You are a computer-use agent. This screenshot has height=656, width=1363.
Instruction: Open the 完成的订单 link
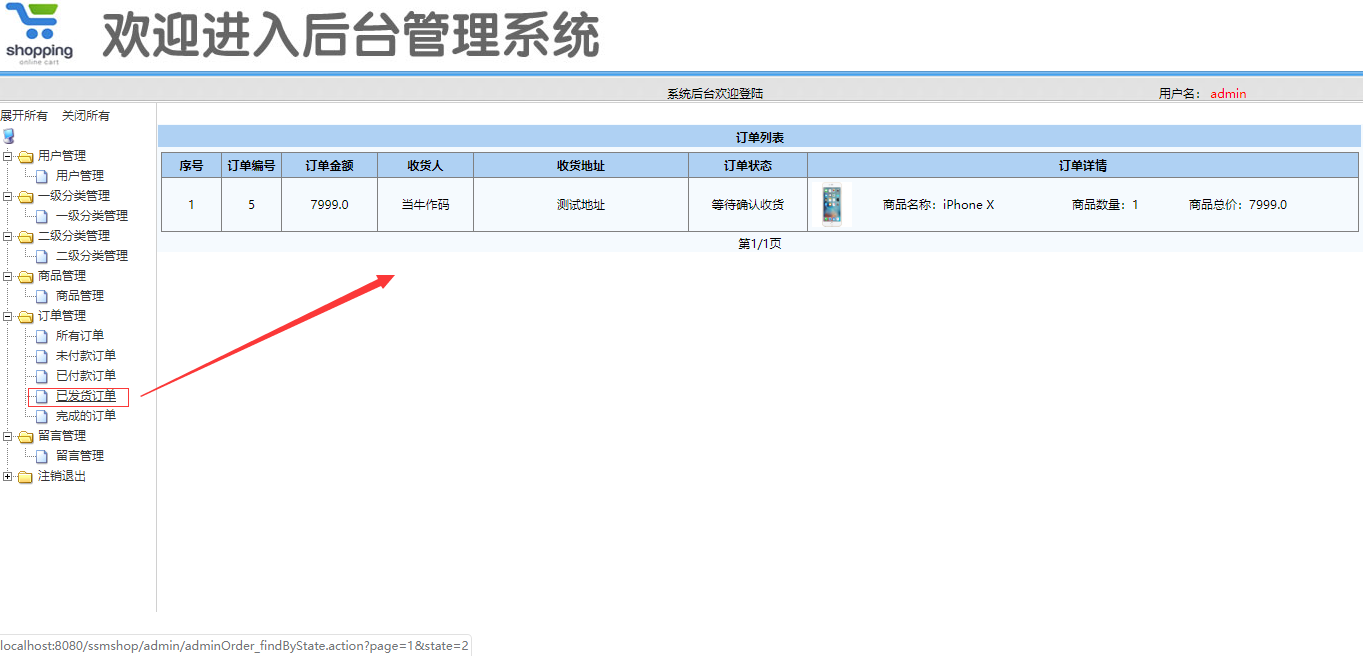[86, 416]
